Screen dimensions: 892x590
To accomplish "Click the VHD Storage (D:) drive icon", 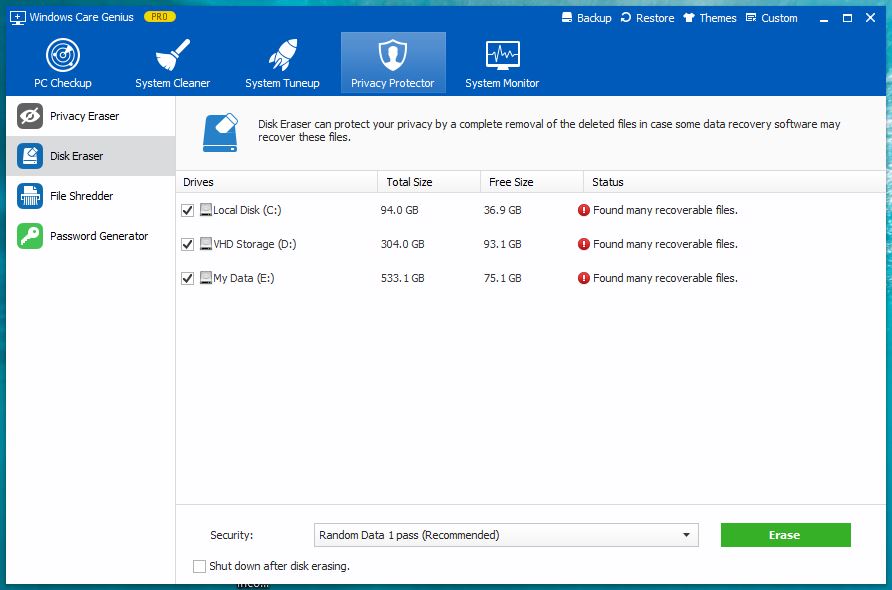I will point(205,244).
